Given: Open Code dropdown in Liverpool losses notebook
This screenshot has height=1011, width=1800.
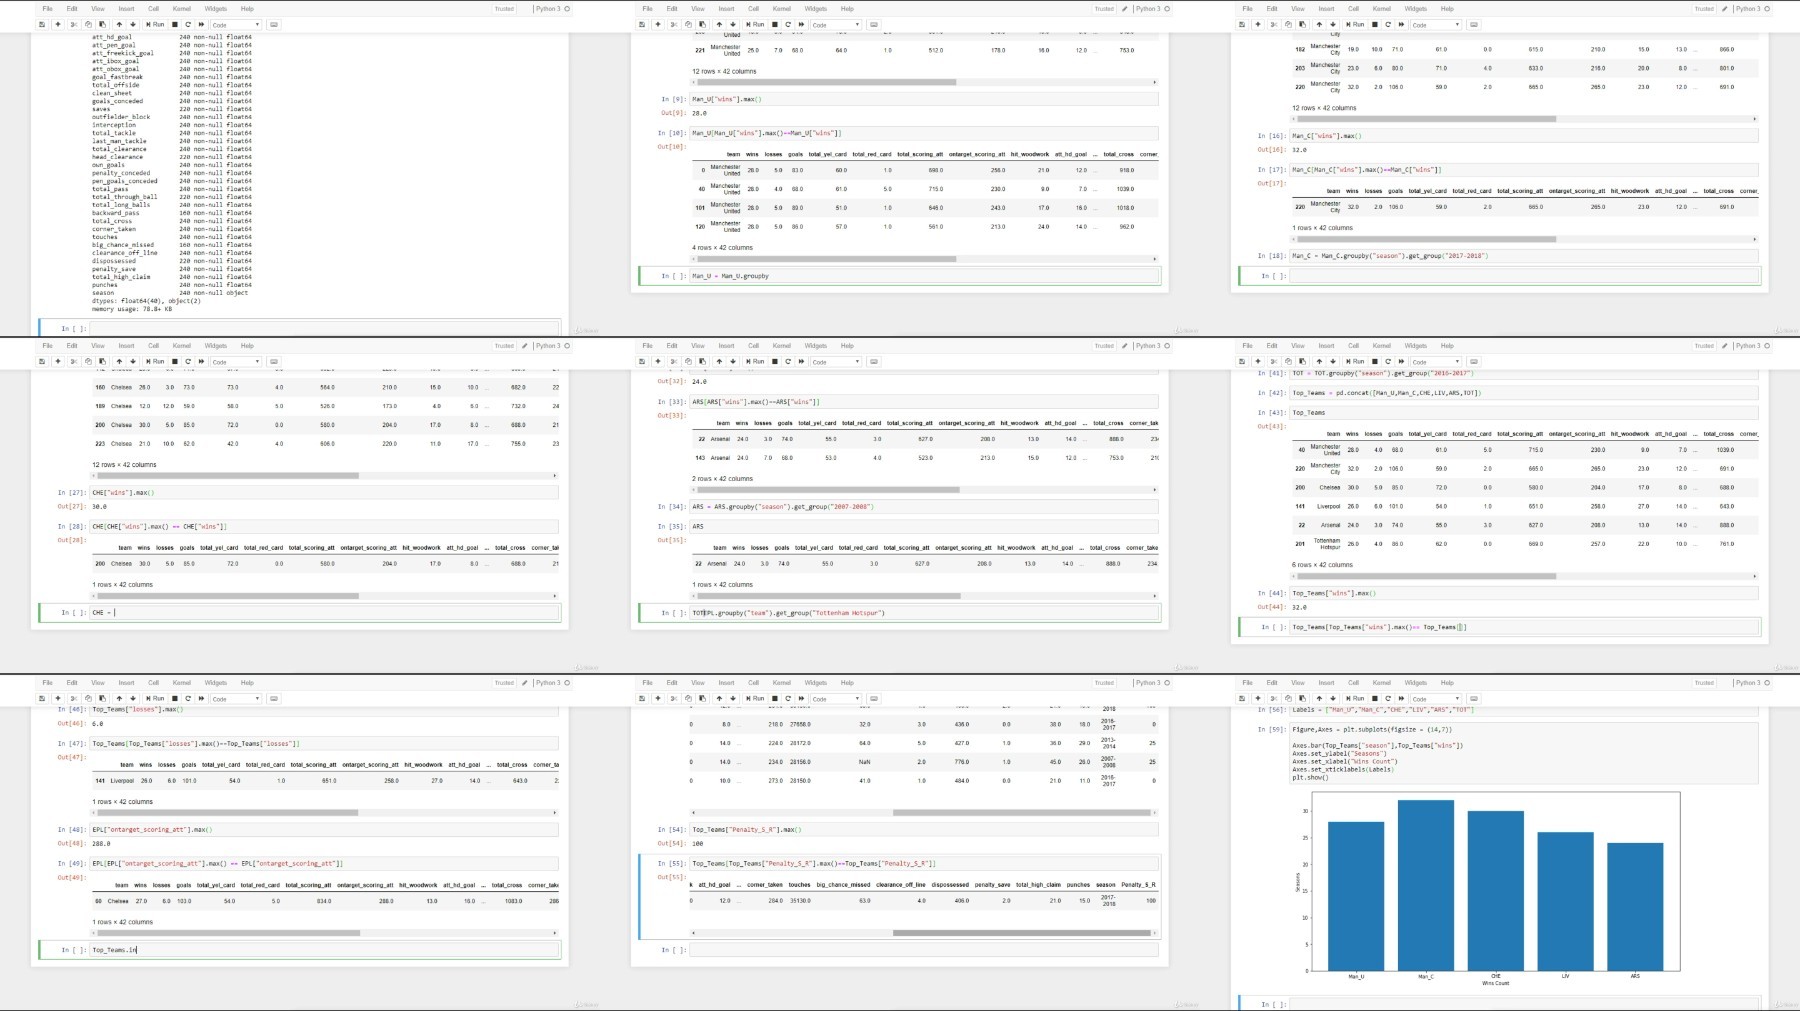Looking at the screenshot, I should click(x=236, y=698).
